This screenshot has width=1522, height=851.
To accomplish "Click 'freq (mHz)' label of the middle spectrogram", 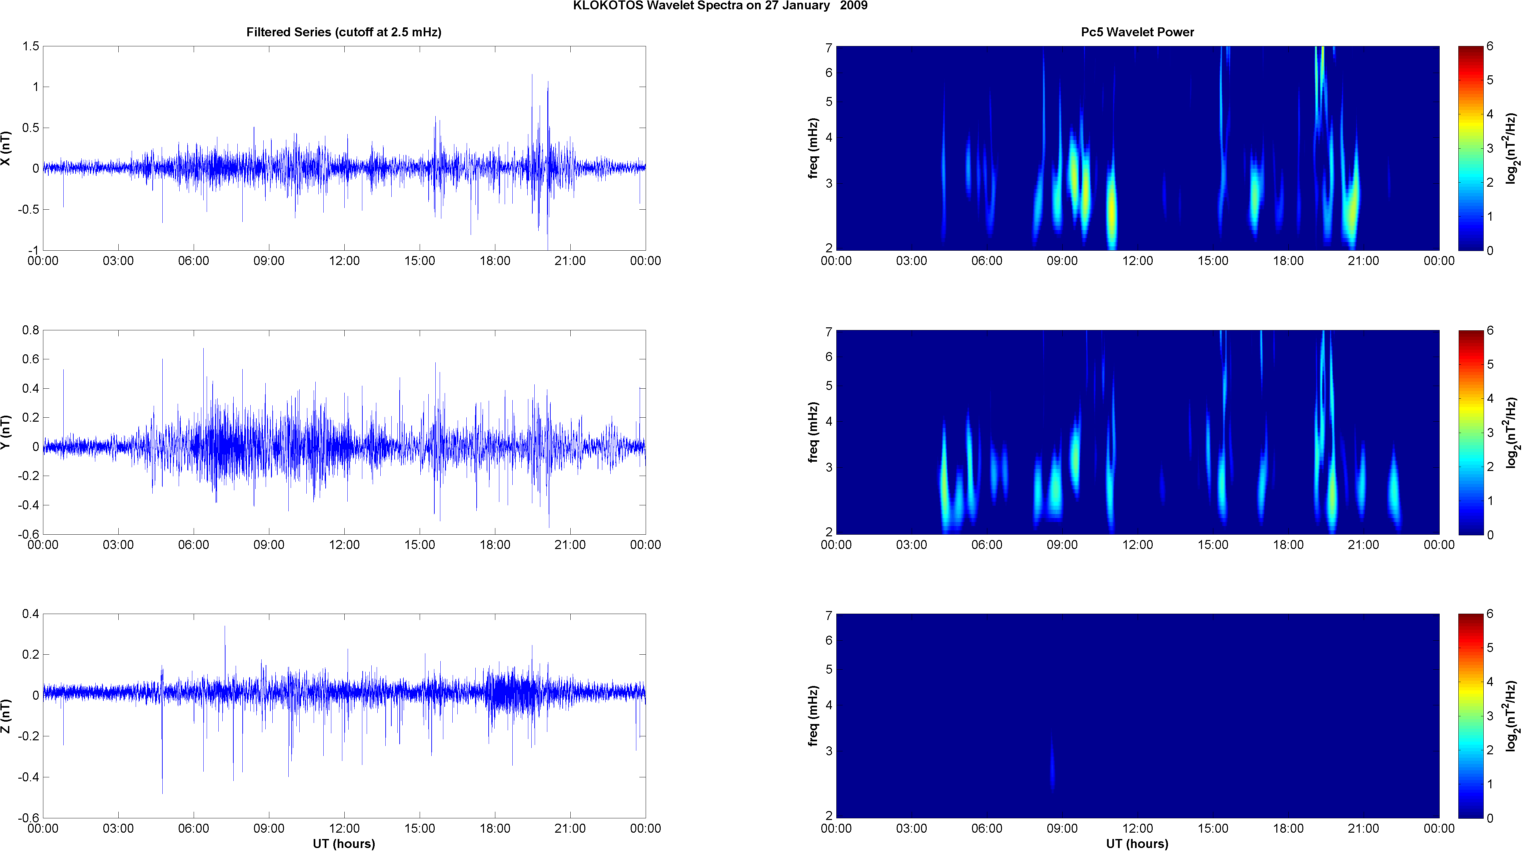I will pos(814,432).
